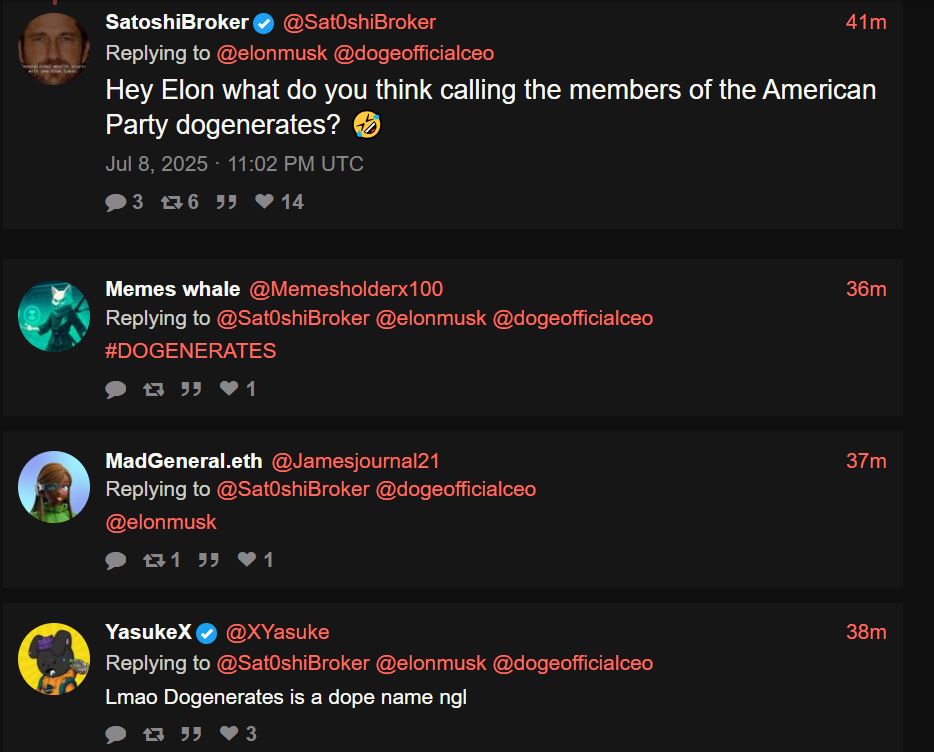Open SatoshiBroker's profile picture
This screenshot has height=752, width=934.
54,48
